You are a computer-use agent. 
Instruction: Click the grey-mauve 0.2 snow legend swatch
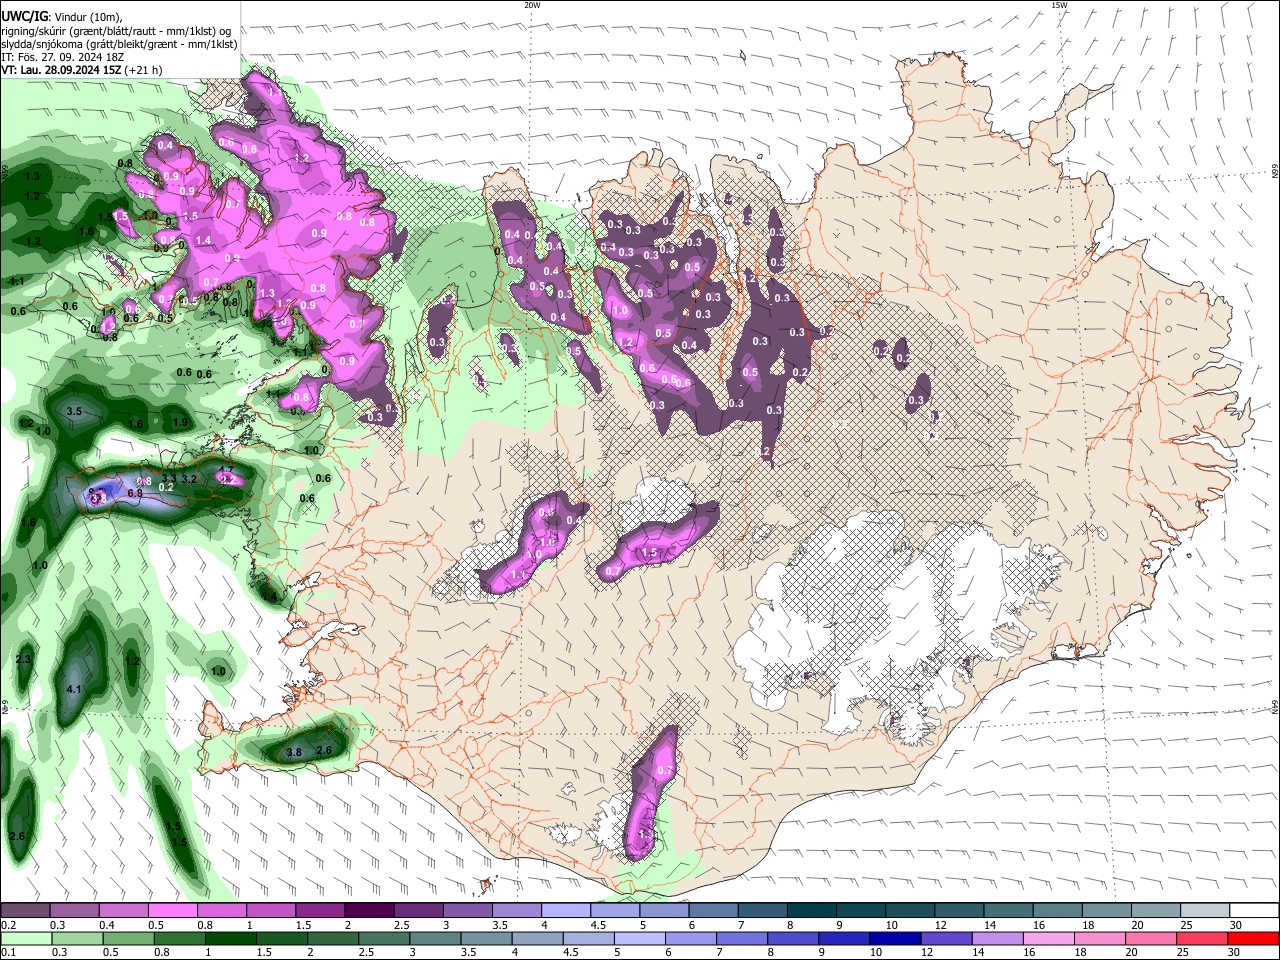pyautogui.click(x=25, y=910)
